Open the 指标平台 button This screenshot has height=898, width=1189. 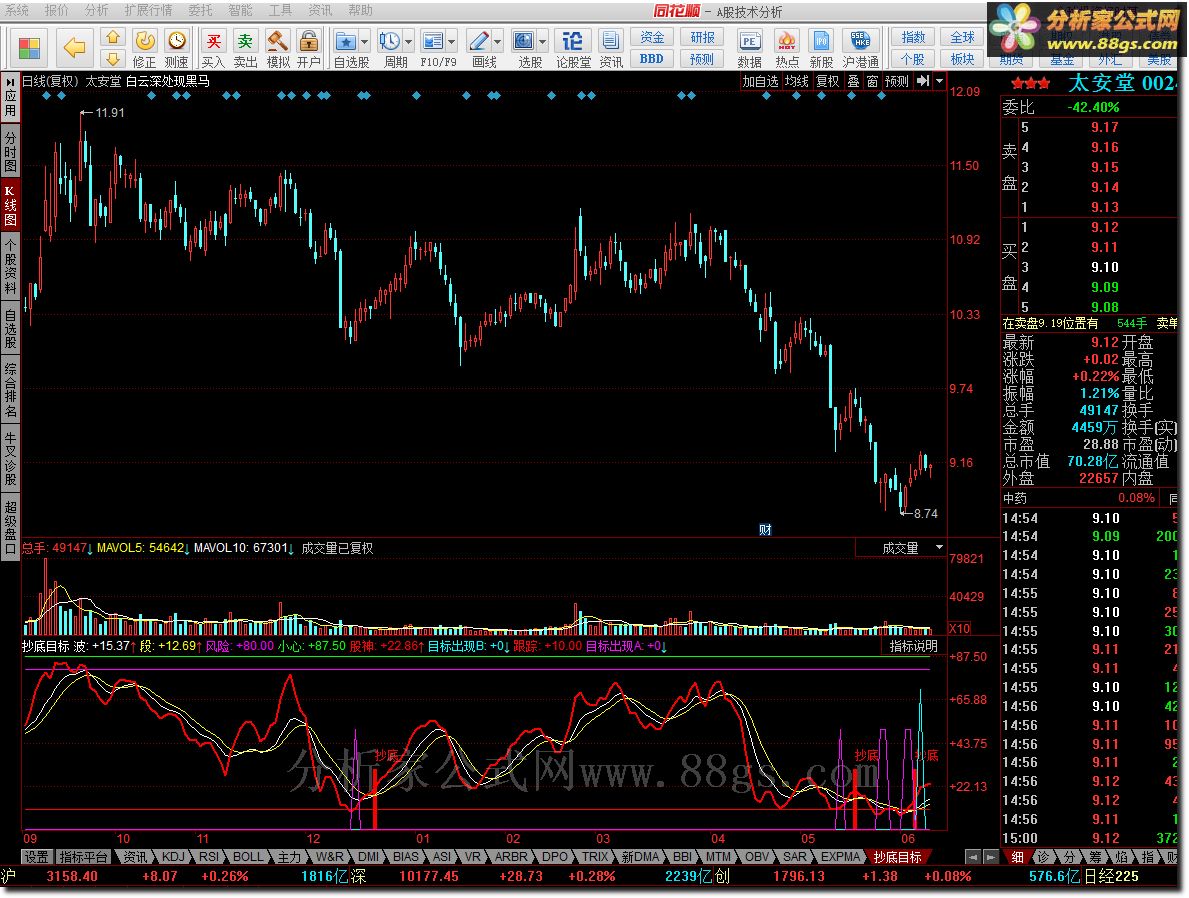tap(83, 857)
